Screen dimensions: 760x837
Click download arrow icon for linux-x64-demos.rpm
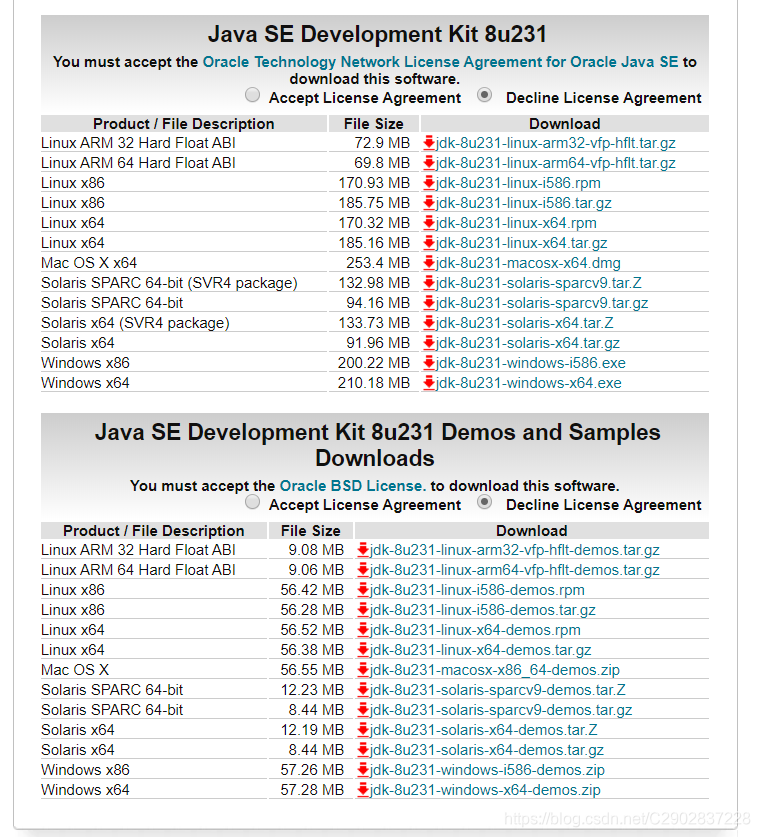363,630
